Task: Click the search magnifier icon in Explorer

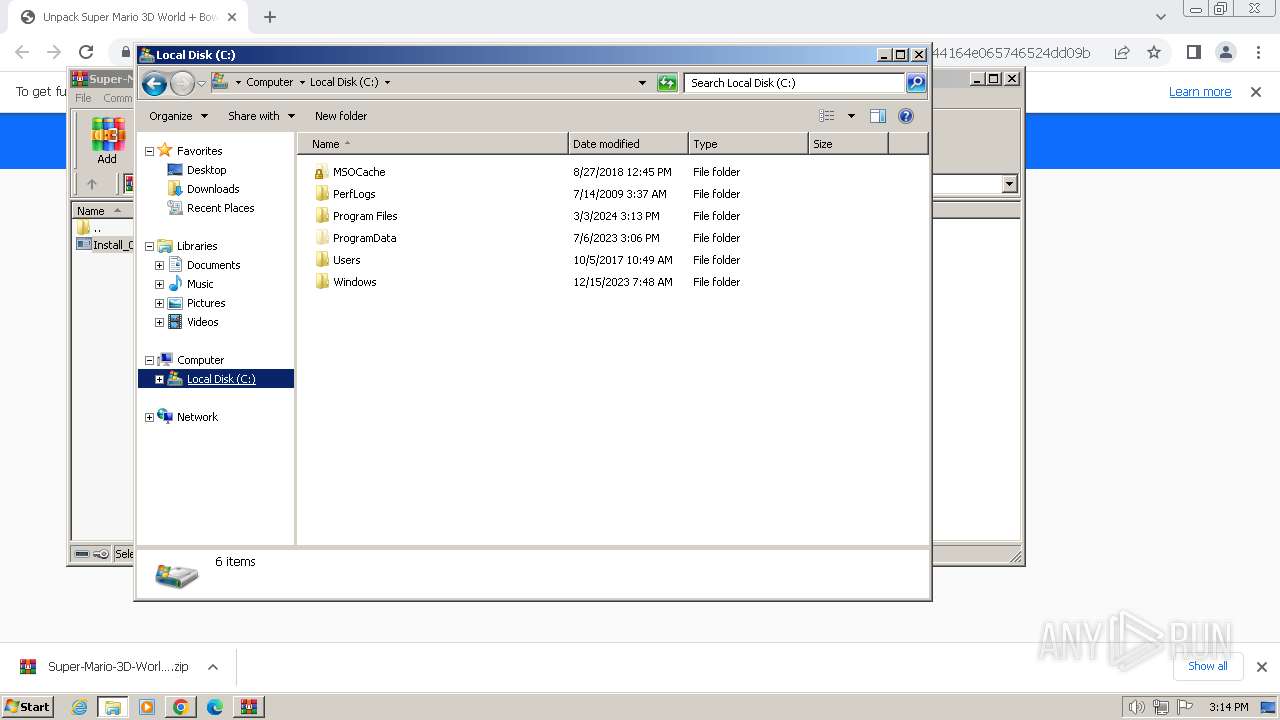Action: (916, 83)
